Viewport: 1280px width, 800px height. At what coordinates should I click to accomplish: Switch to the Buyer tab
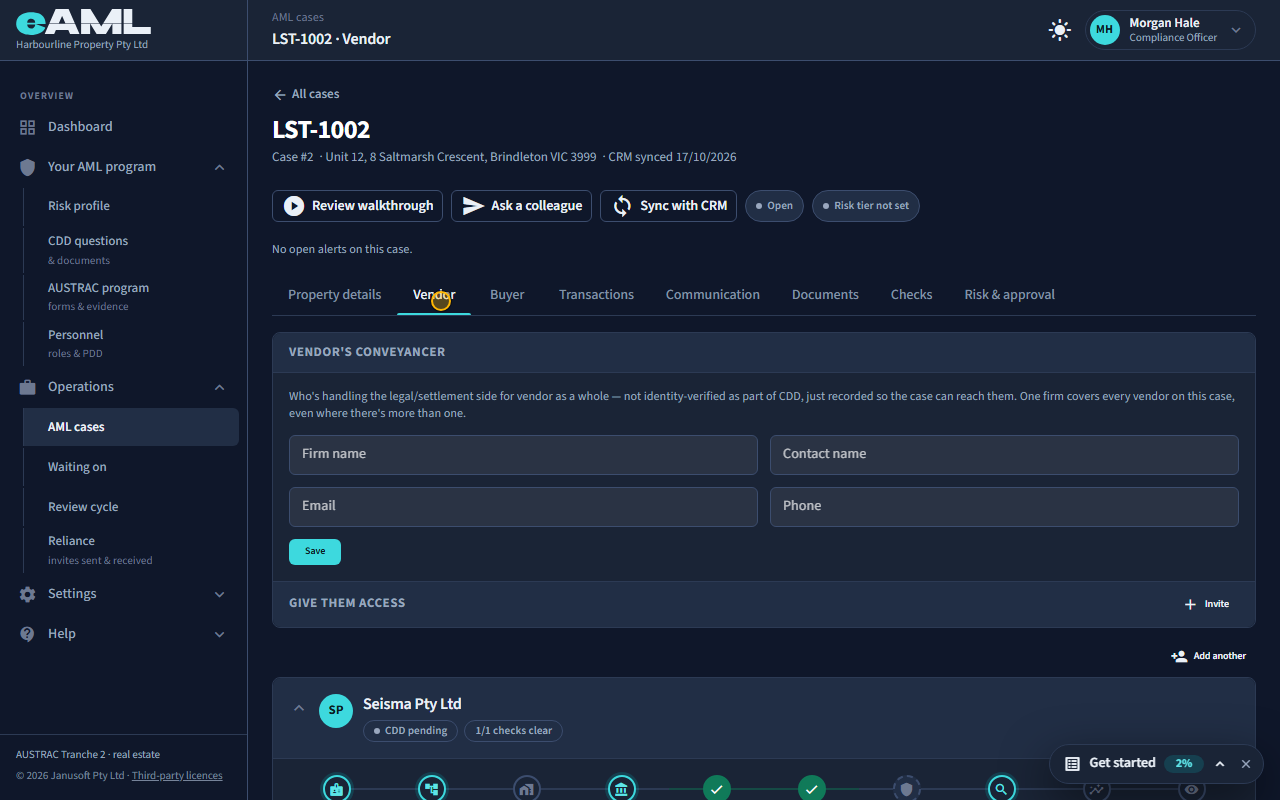point(507,295)
